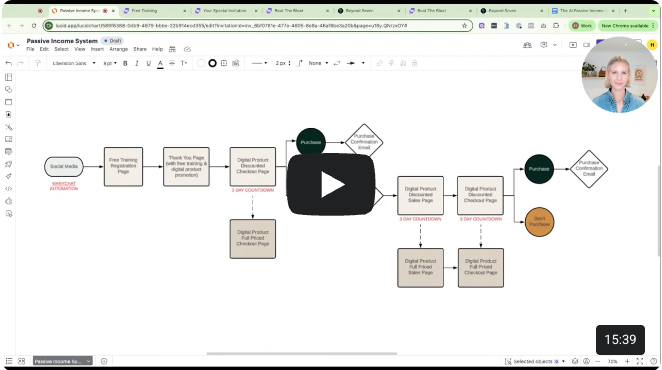Screen dimensions: 662x370
Task: Start presentation mode
Action: click(x=573, y=45)
